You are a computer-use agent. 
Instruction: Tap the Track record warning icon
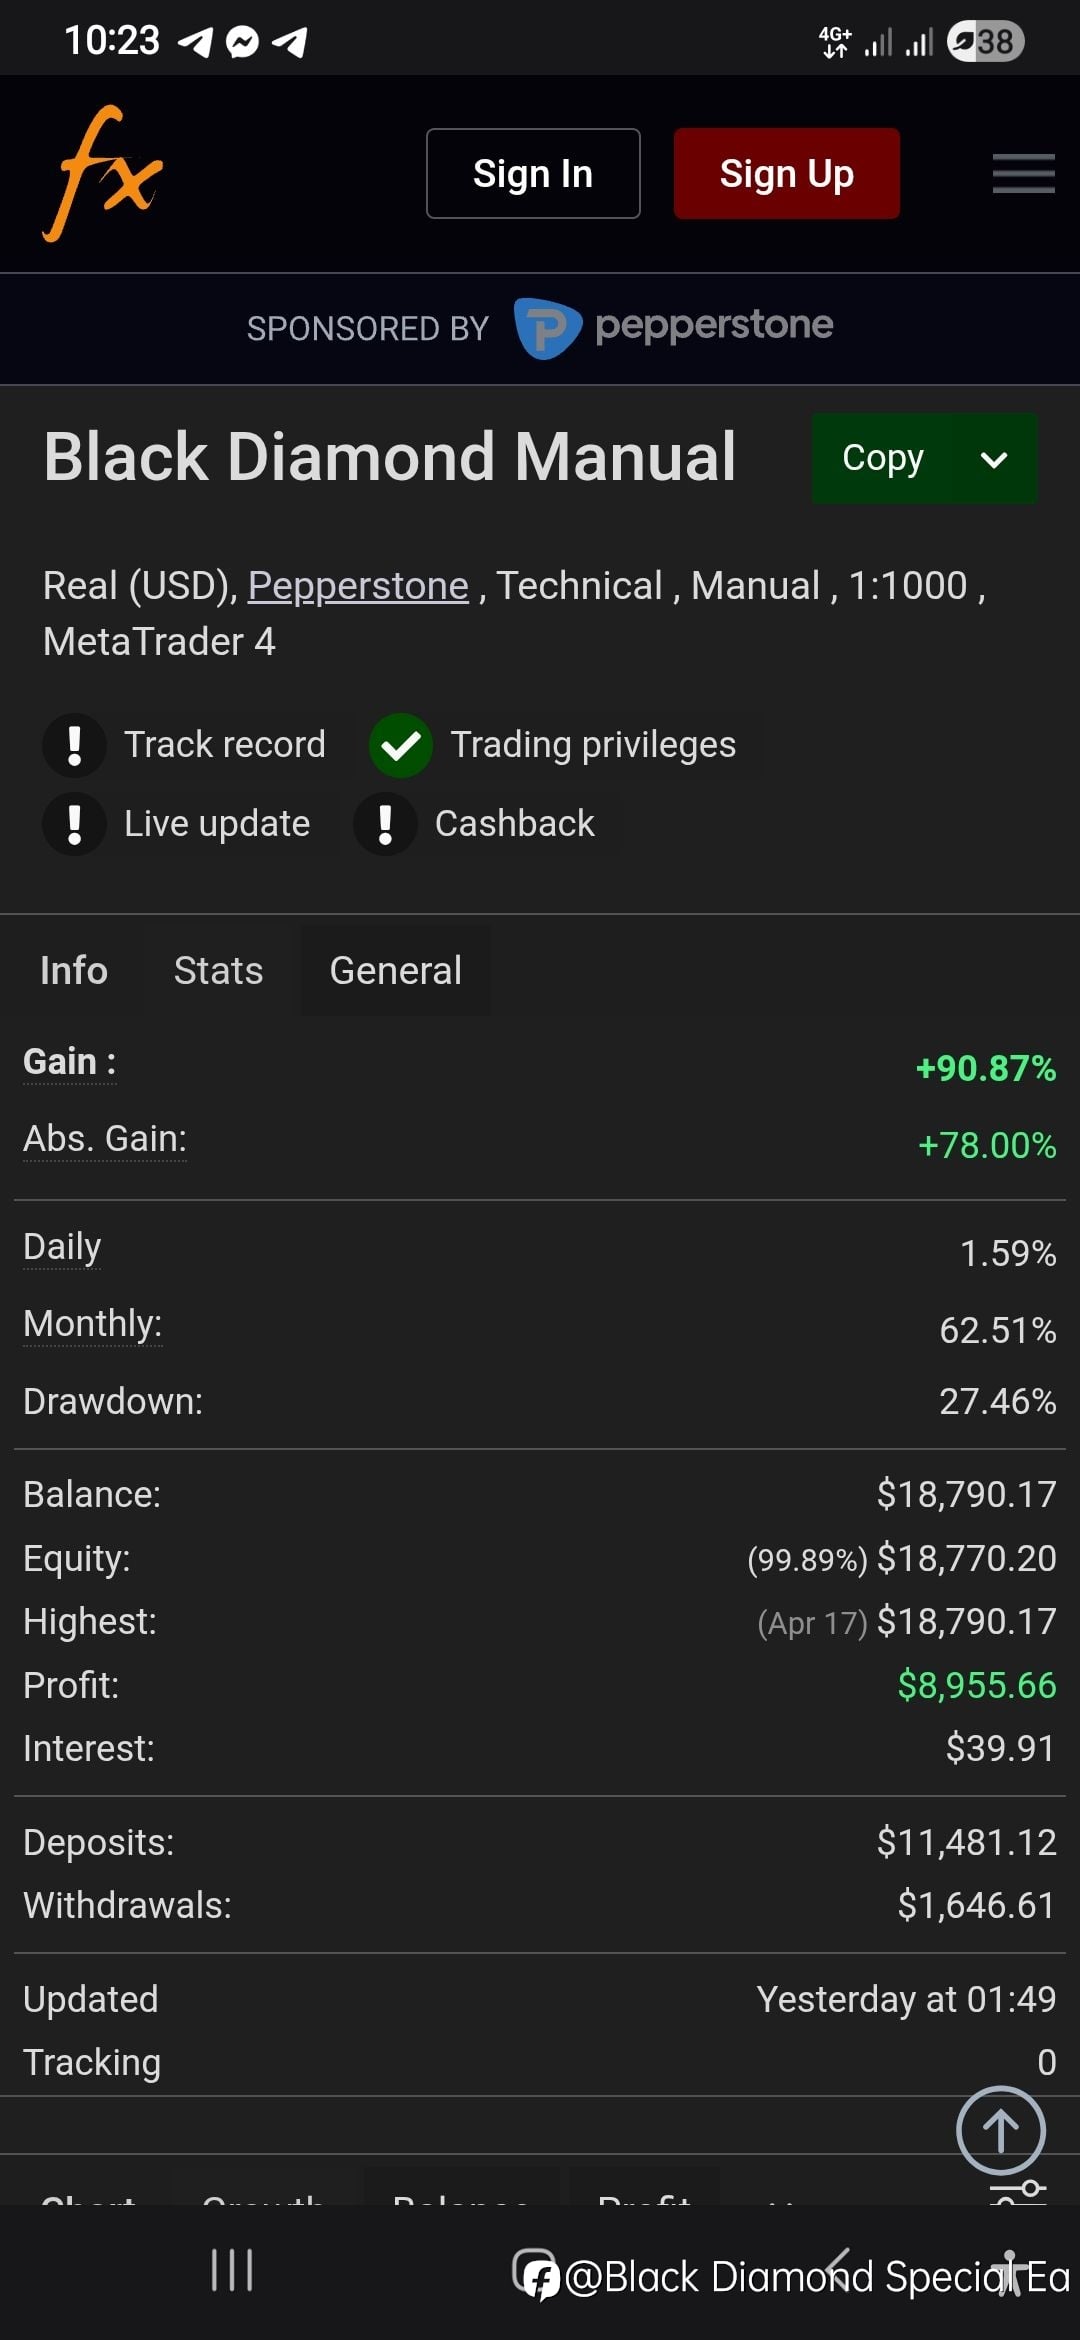coord(74,745)
